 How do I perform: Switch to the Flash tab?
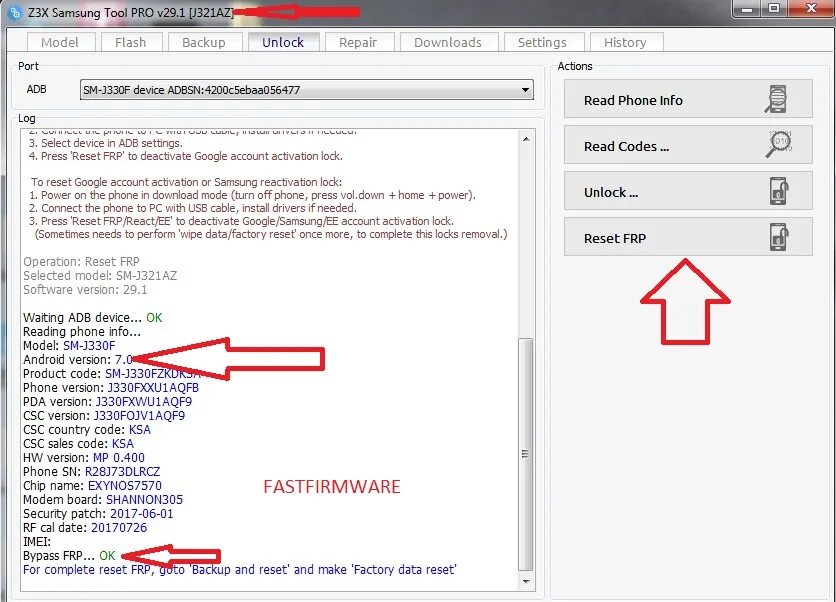(x=131, y=42)
